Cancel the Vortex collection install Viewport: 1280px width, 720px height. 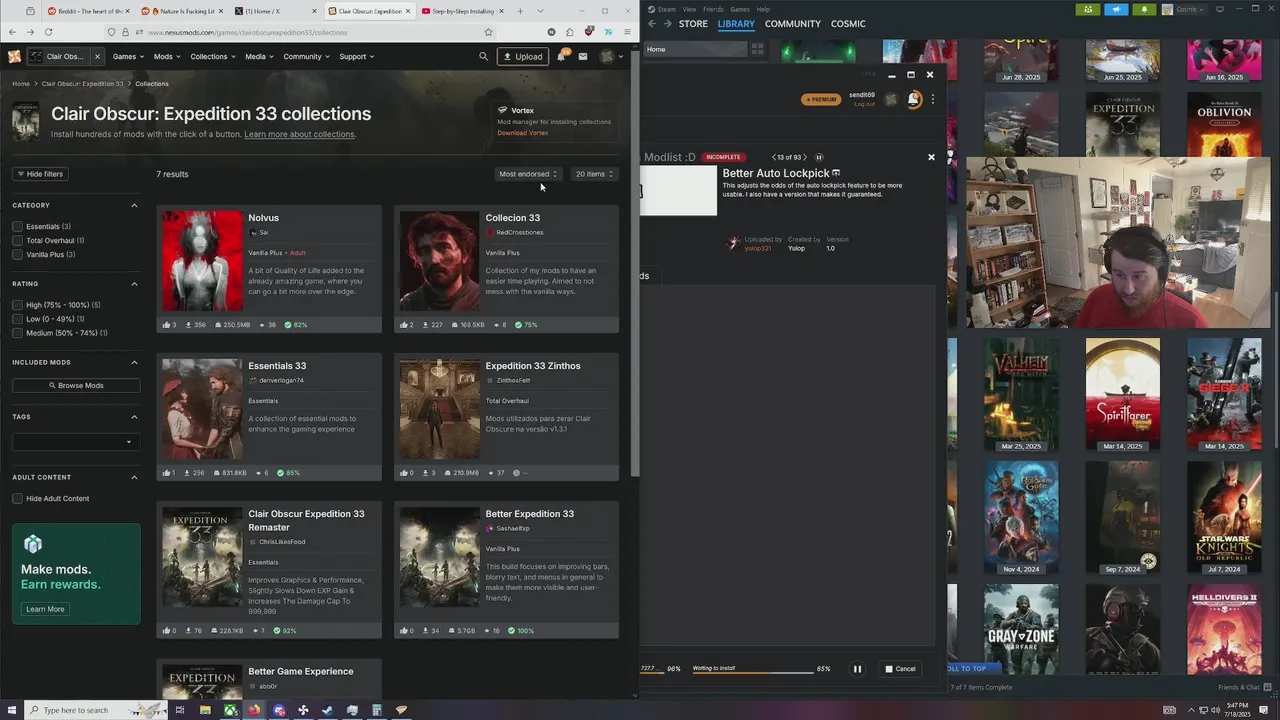click(x=900, y=669)
